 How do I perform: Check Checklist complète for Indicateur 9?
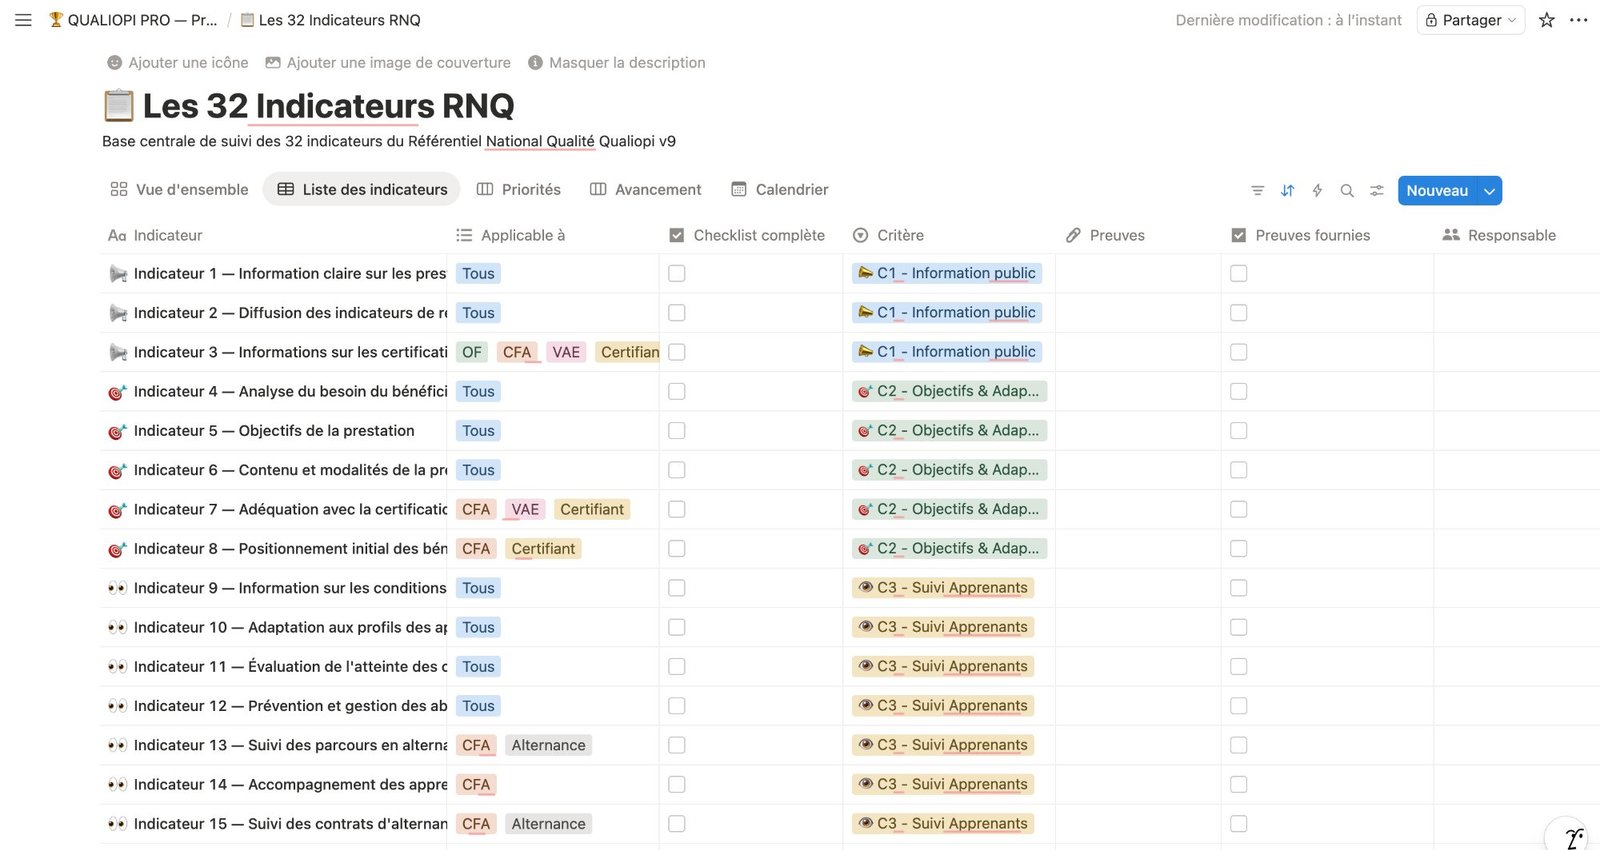[x=677, y=588]
